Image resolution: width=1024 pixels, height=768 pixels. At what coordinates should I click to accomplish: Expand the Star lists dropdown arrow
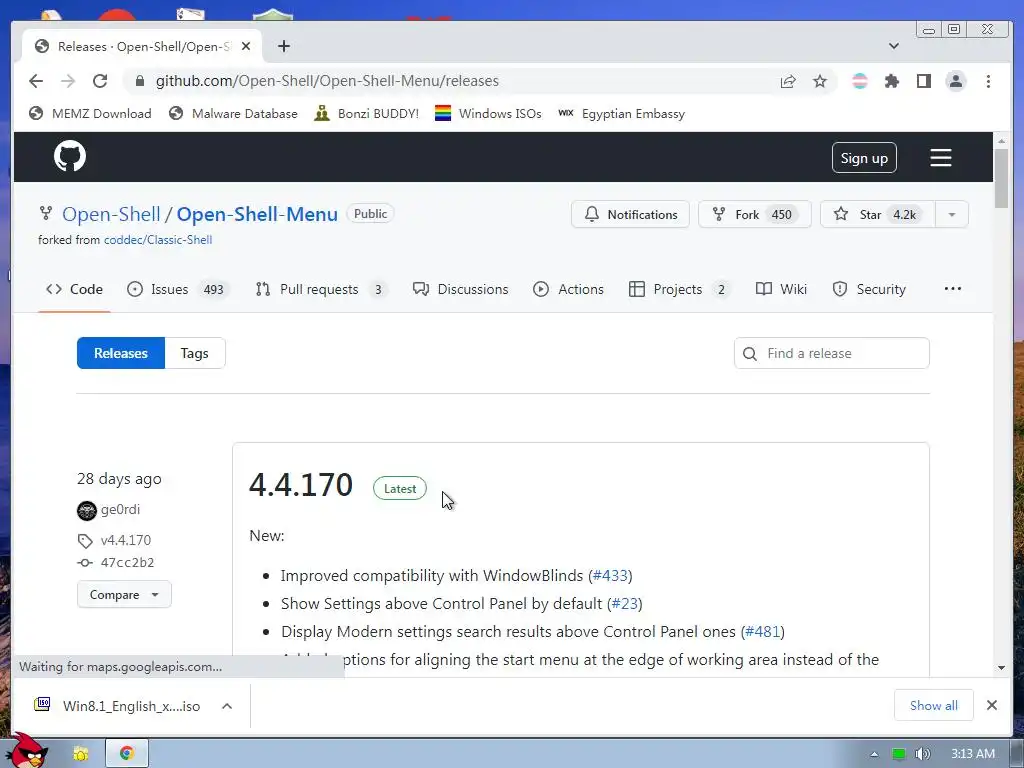[x=952, y=214]
